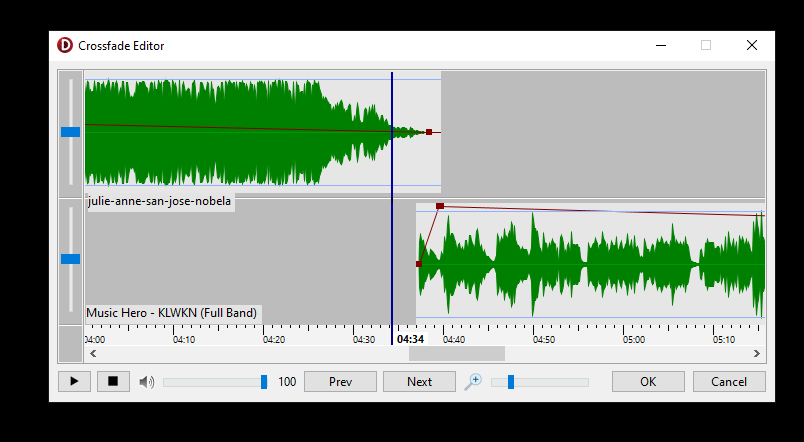Click Music Hero track volume fader

tap(71, 259)
